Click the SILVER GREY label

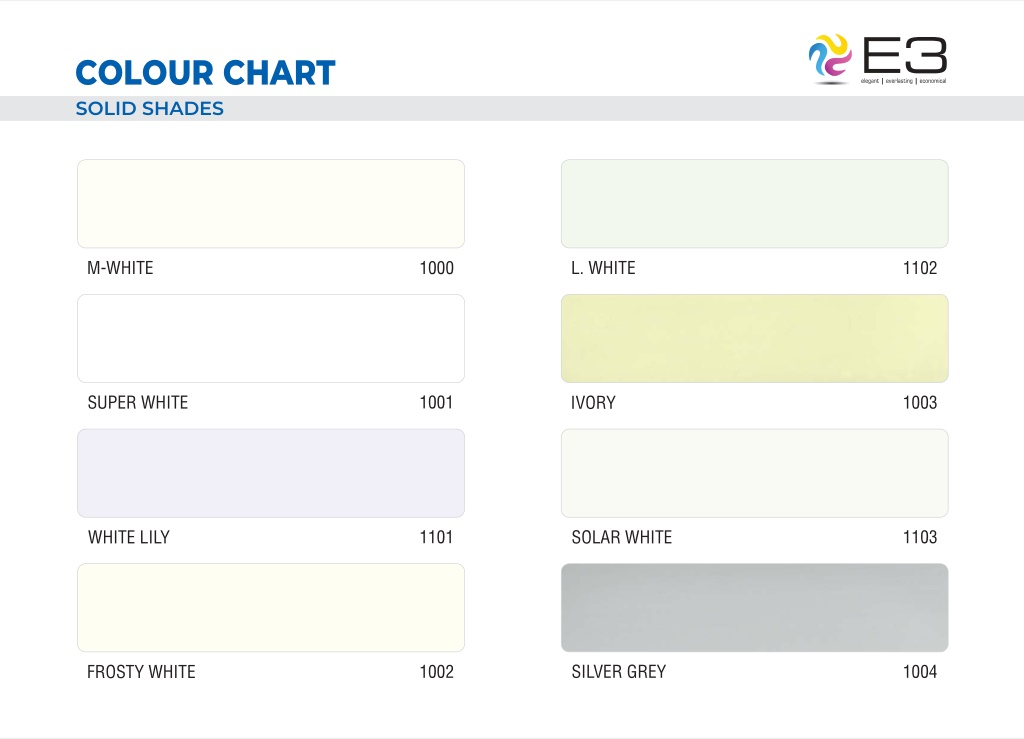(618, 672)
